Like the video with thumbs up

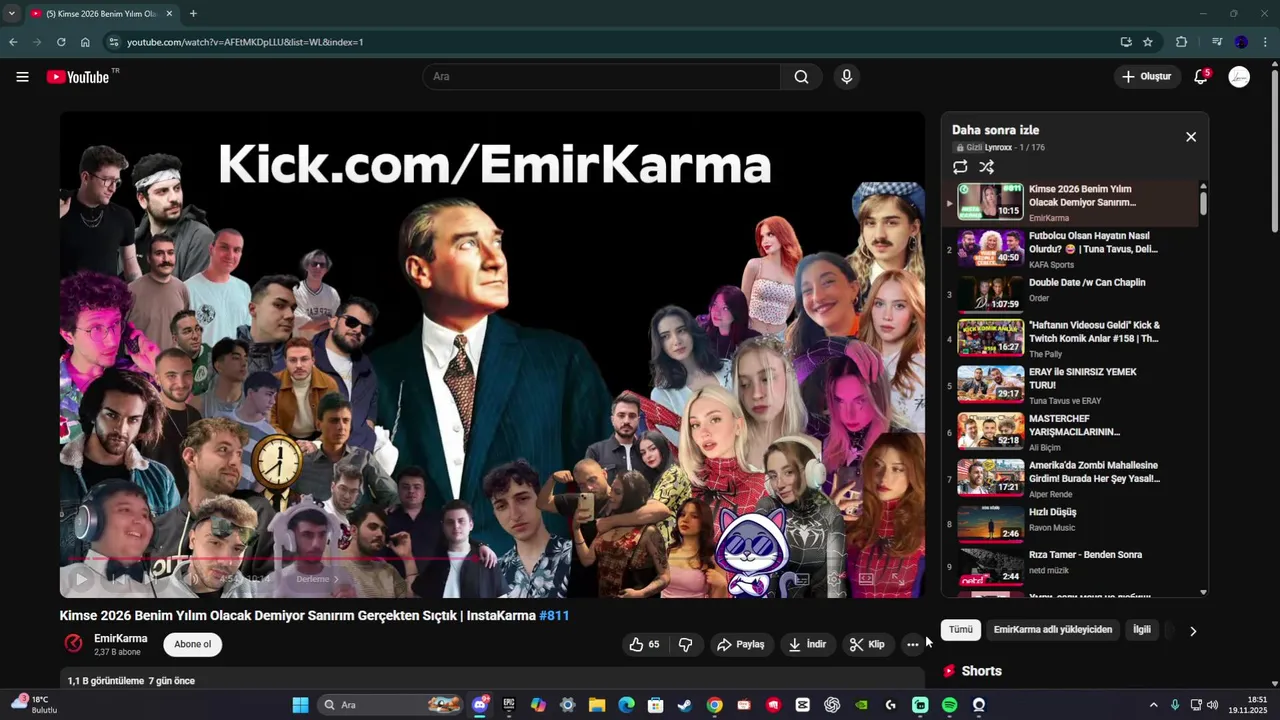[x=644, y=645]
